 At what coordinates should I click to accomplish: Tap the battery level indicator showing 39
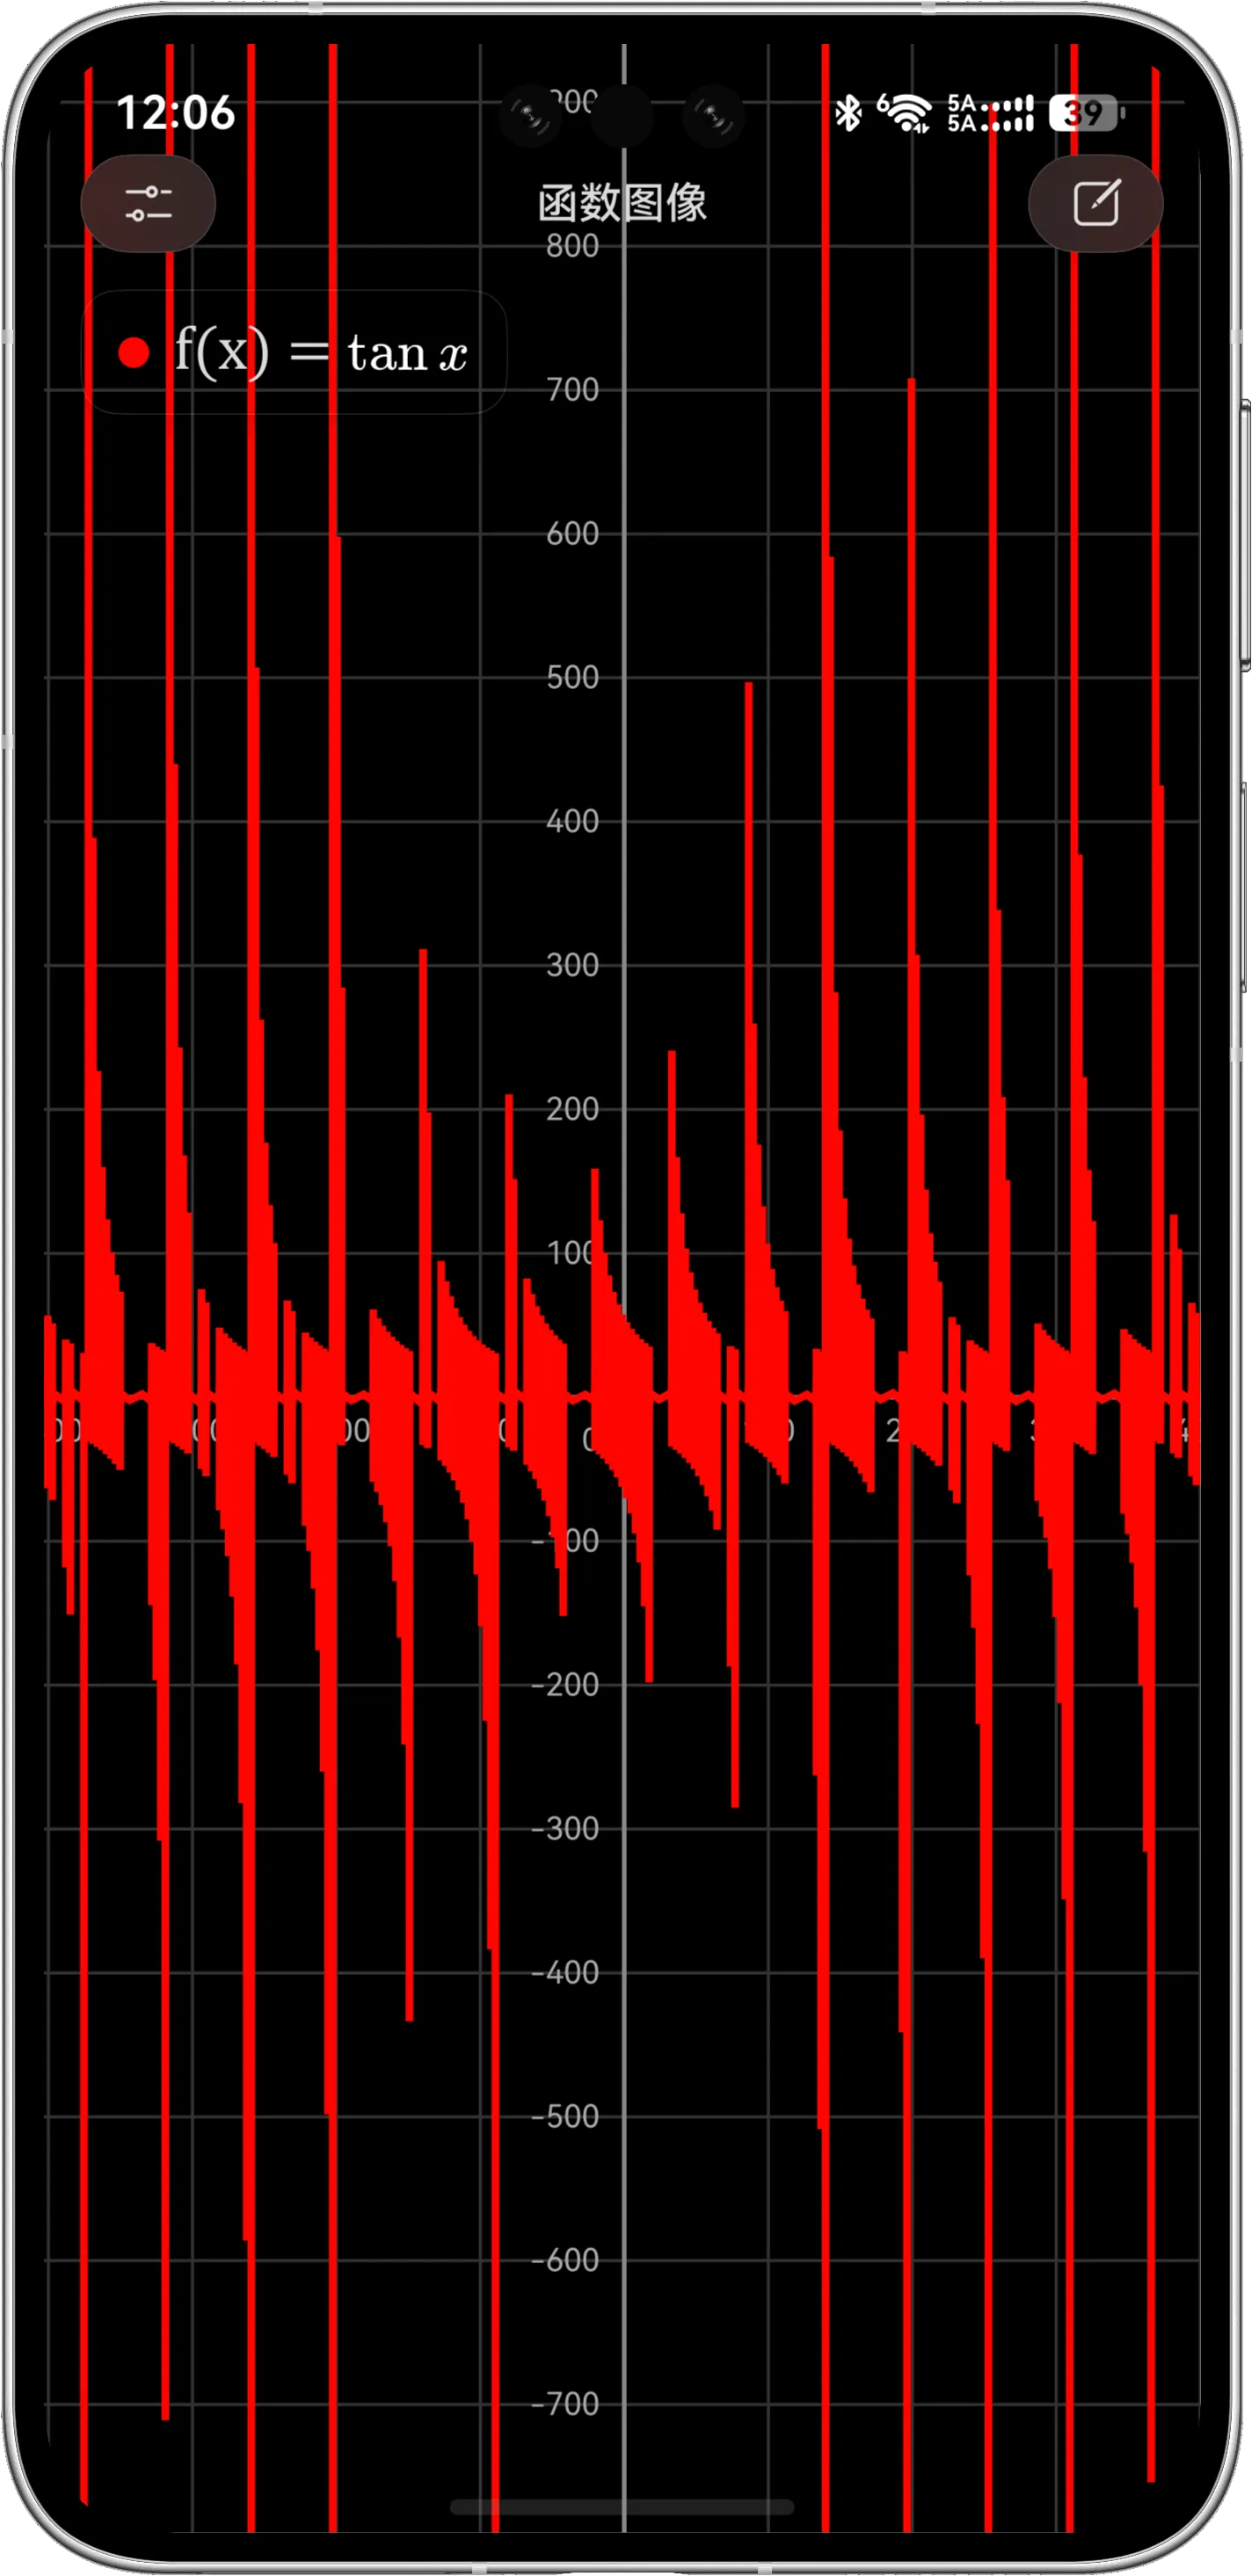[1086, 113]
